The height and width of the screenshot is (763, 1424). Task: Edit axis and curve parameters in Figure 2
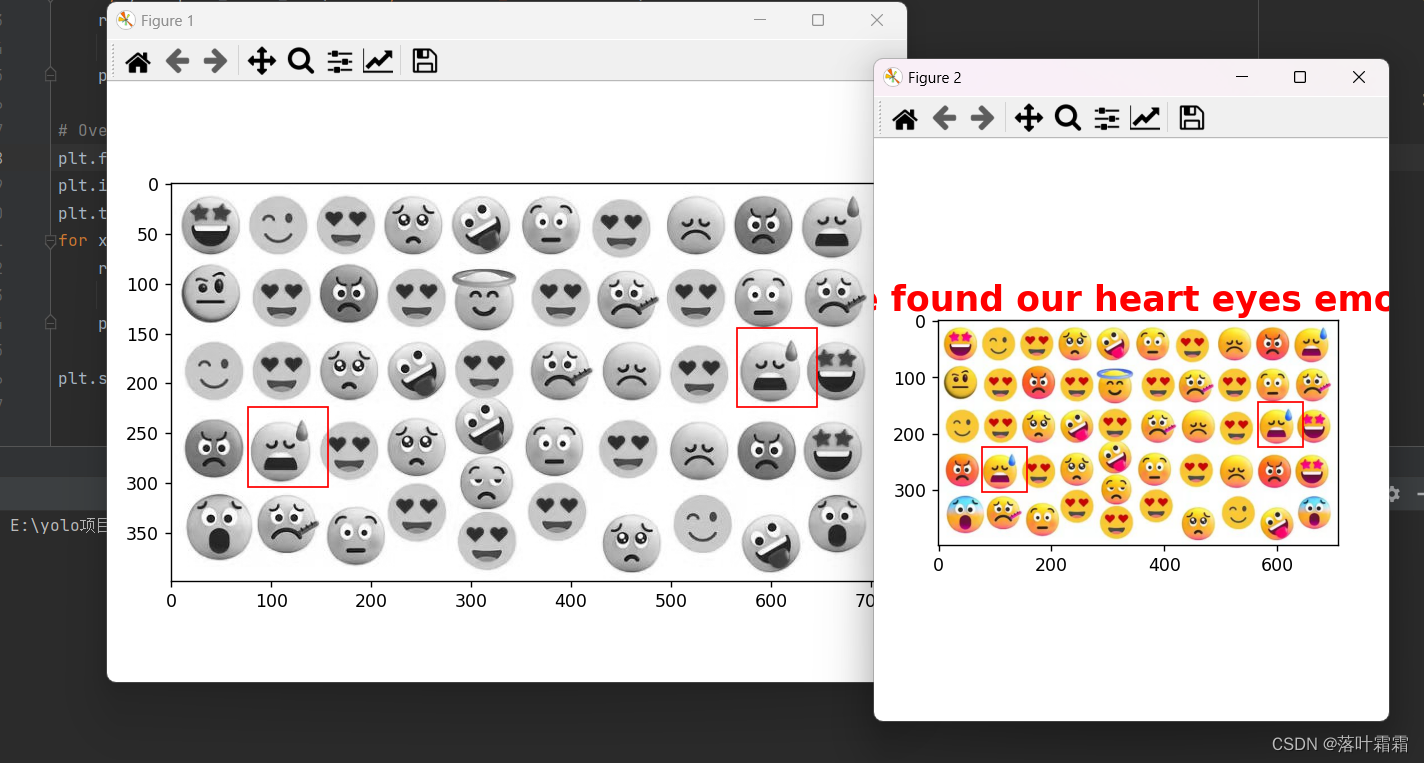tap(1145, 119)
